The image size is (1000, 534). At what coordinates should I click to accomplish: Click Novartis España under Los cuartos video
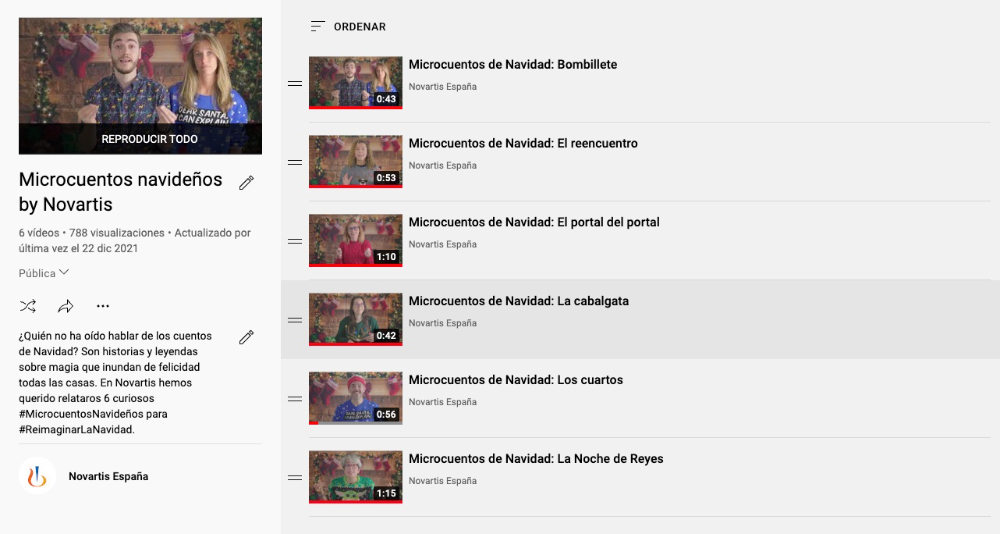click(443, 402)
